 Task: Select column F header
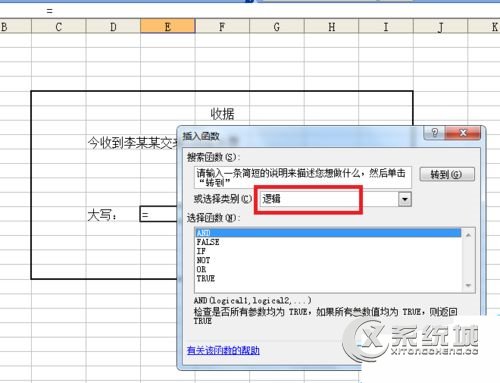coord(222,26)
